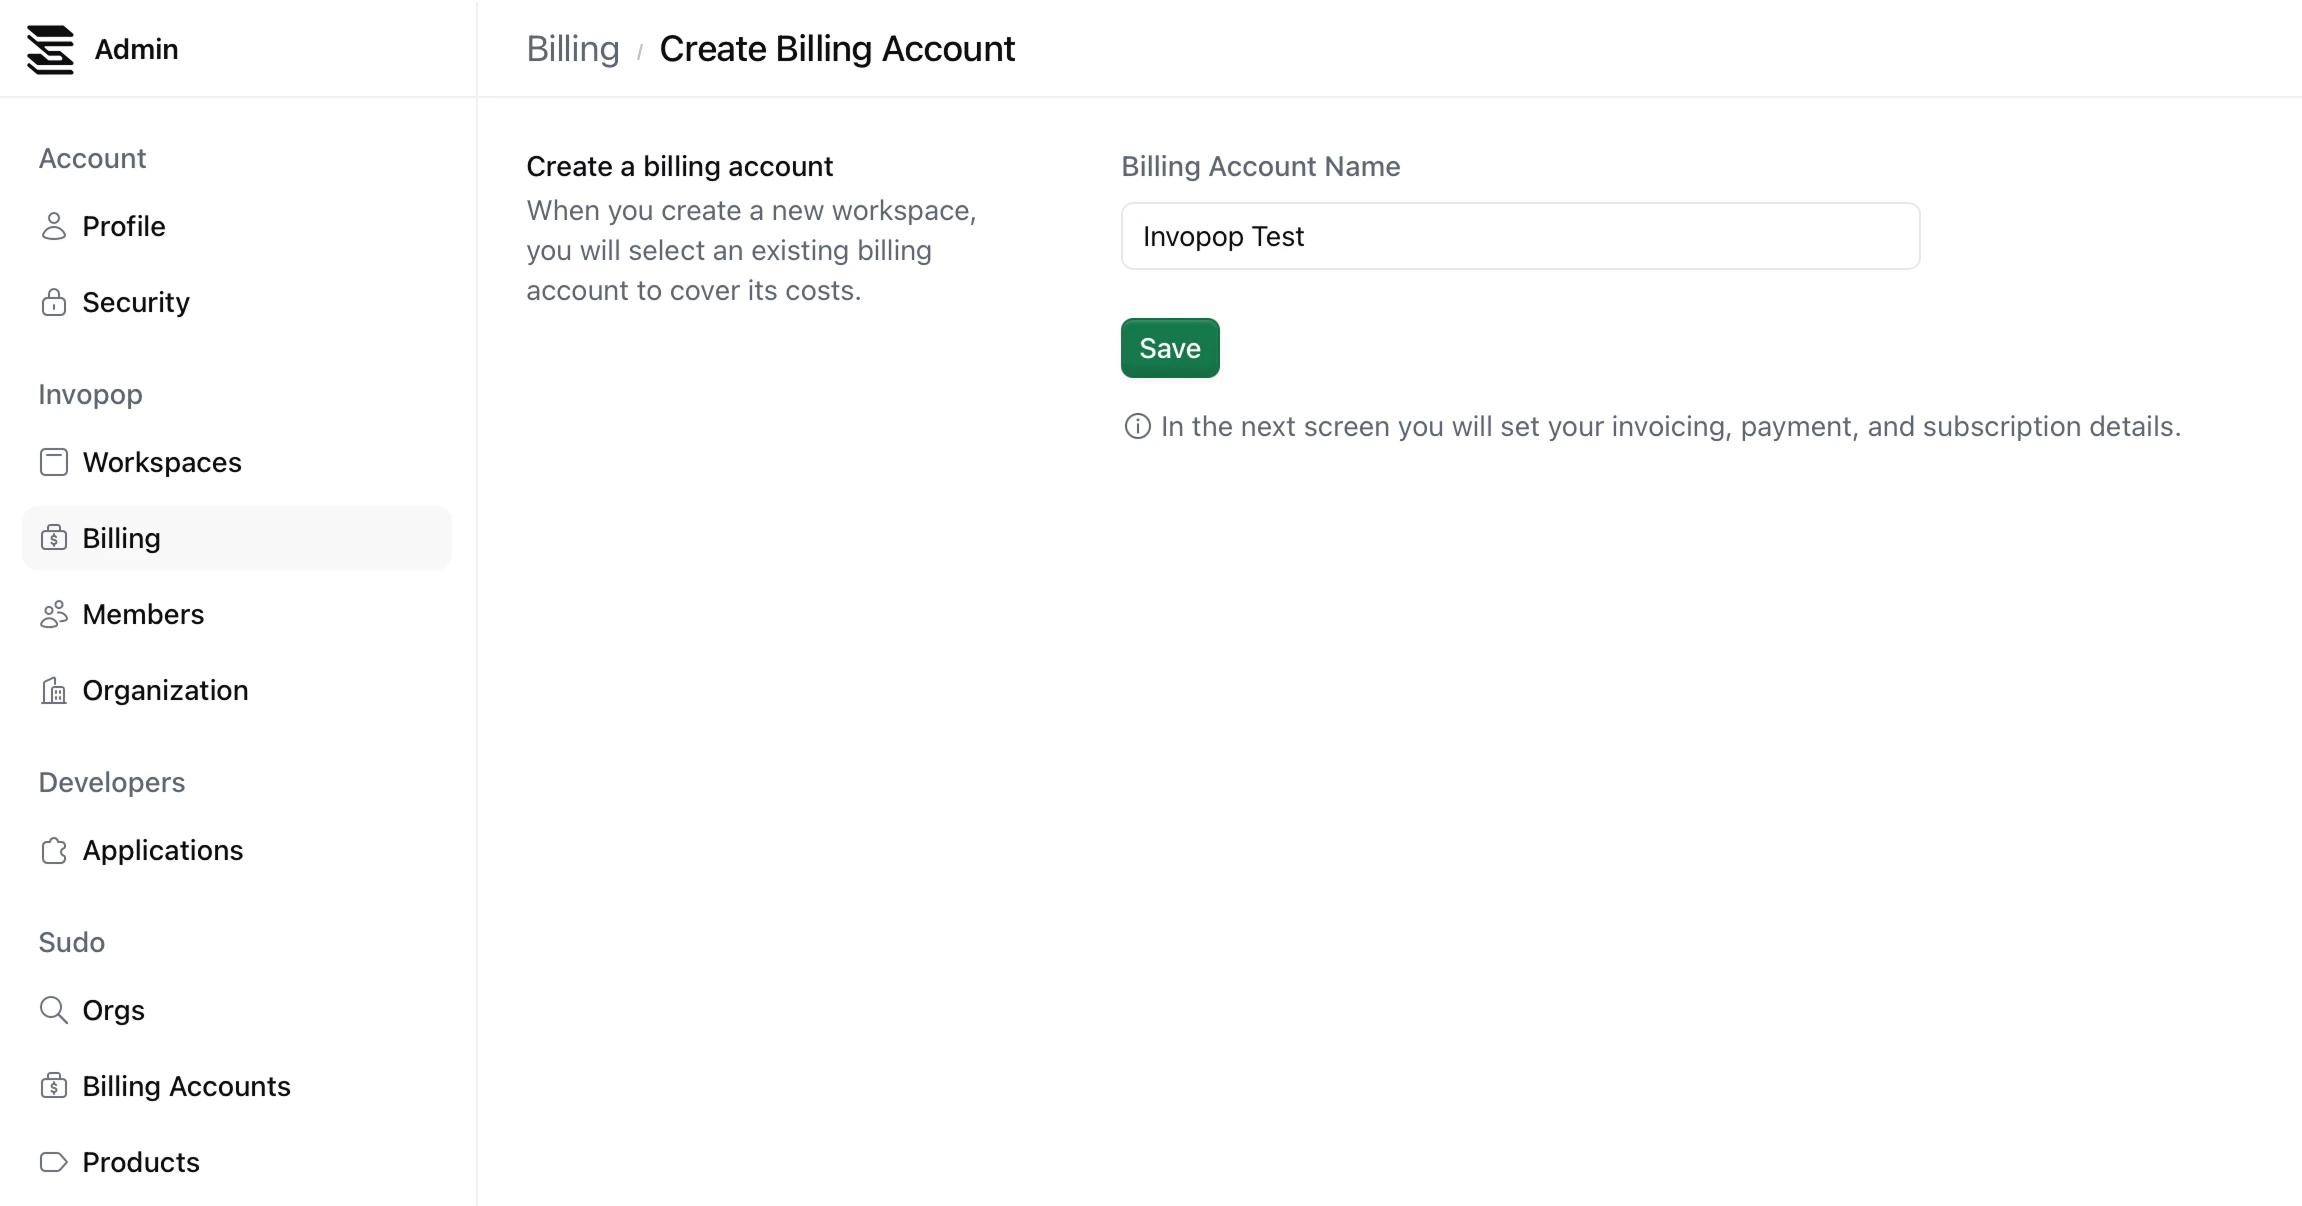
Task: Click the Members people icon
Action: coord(54,614)
